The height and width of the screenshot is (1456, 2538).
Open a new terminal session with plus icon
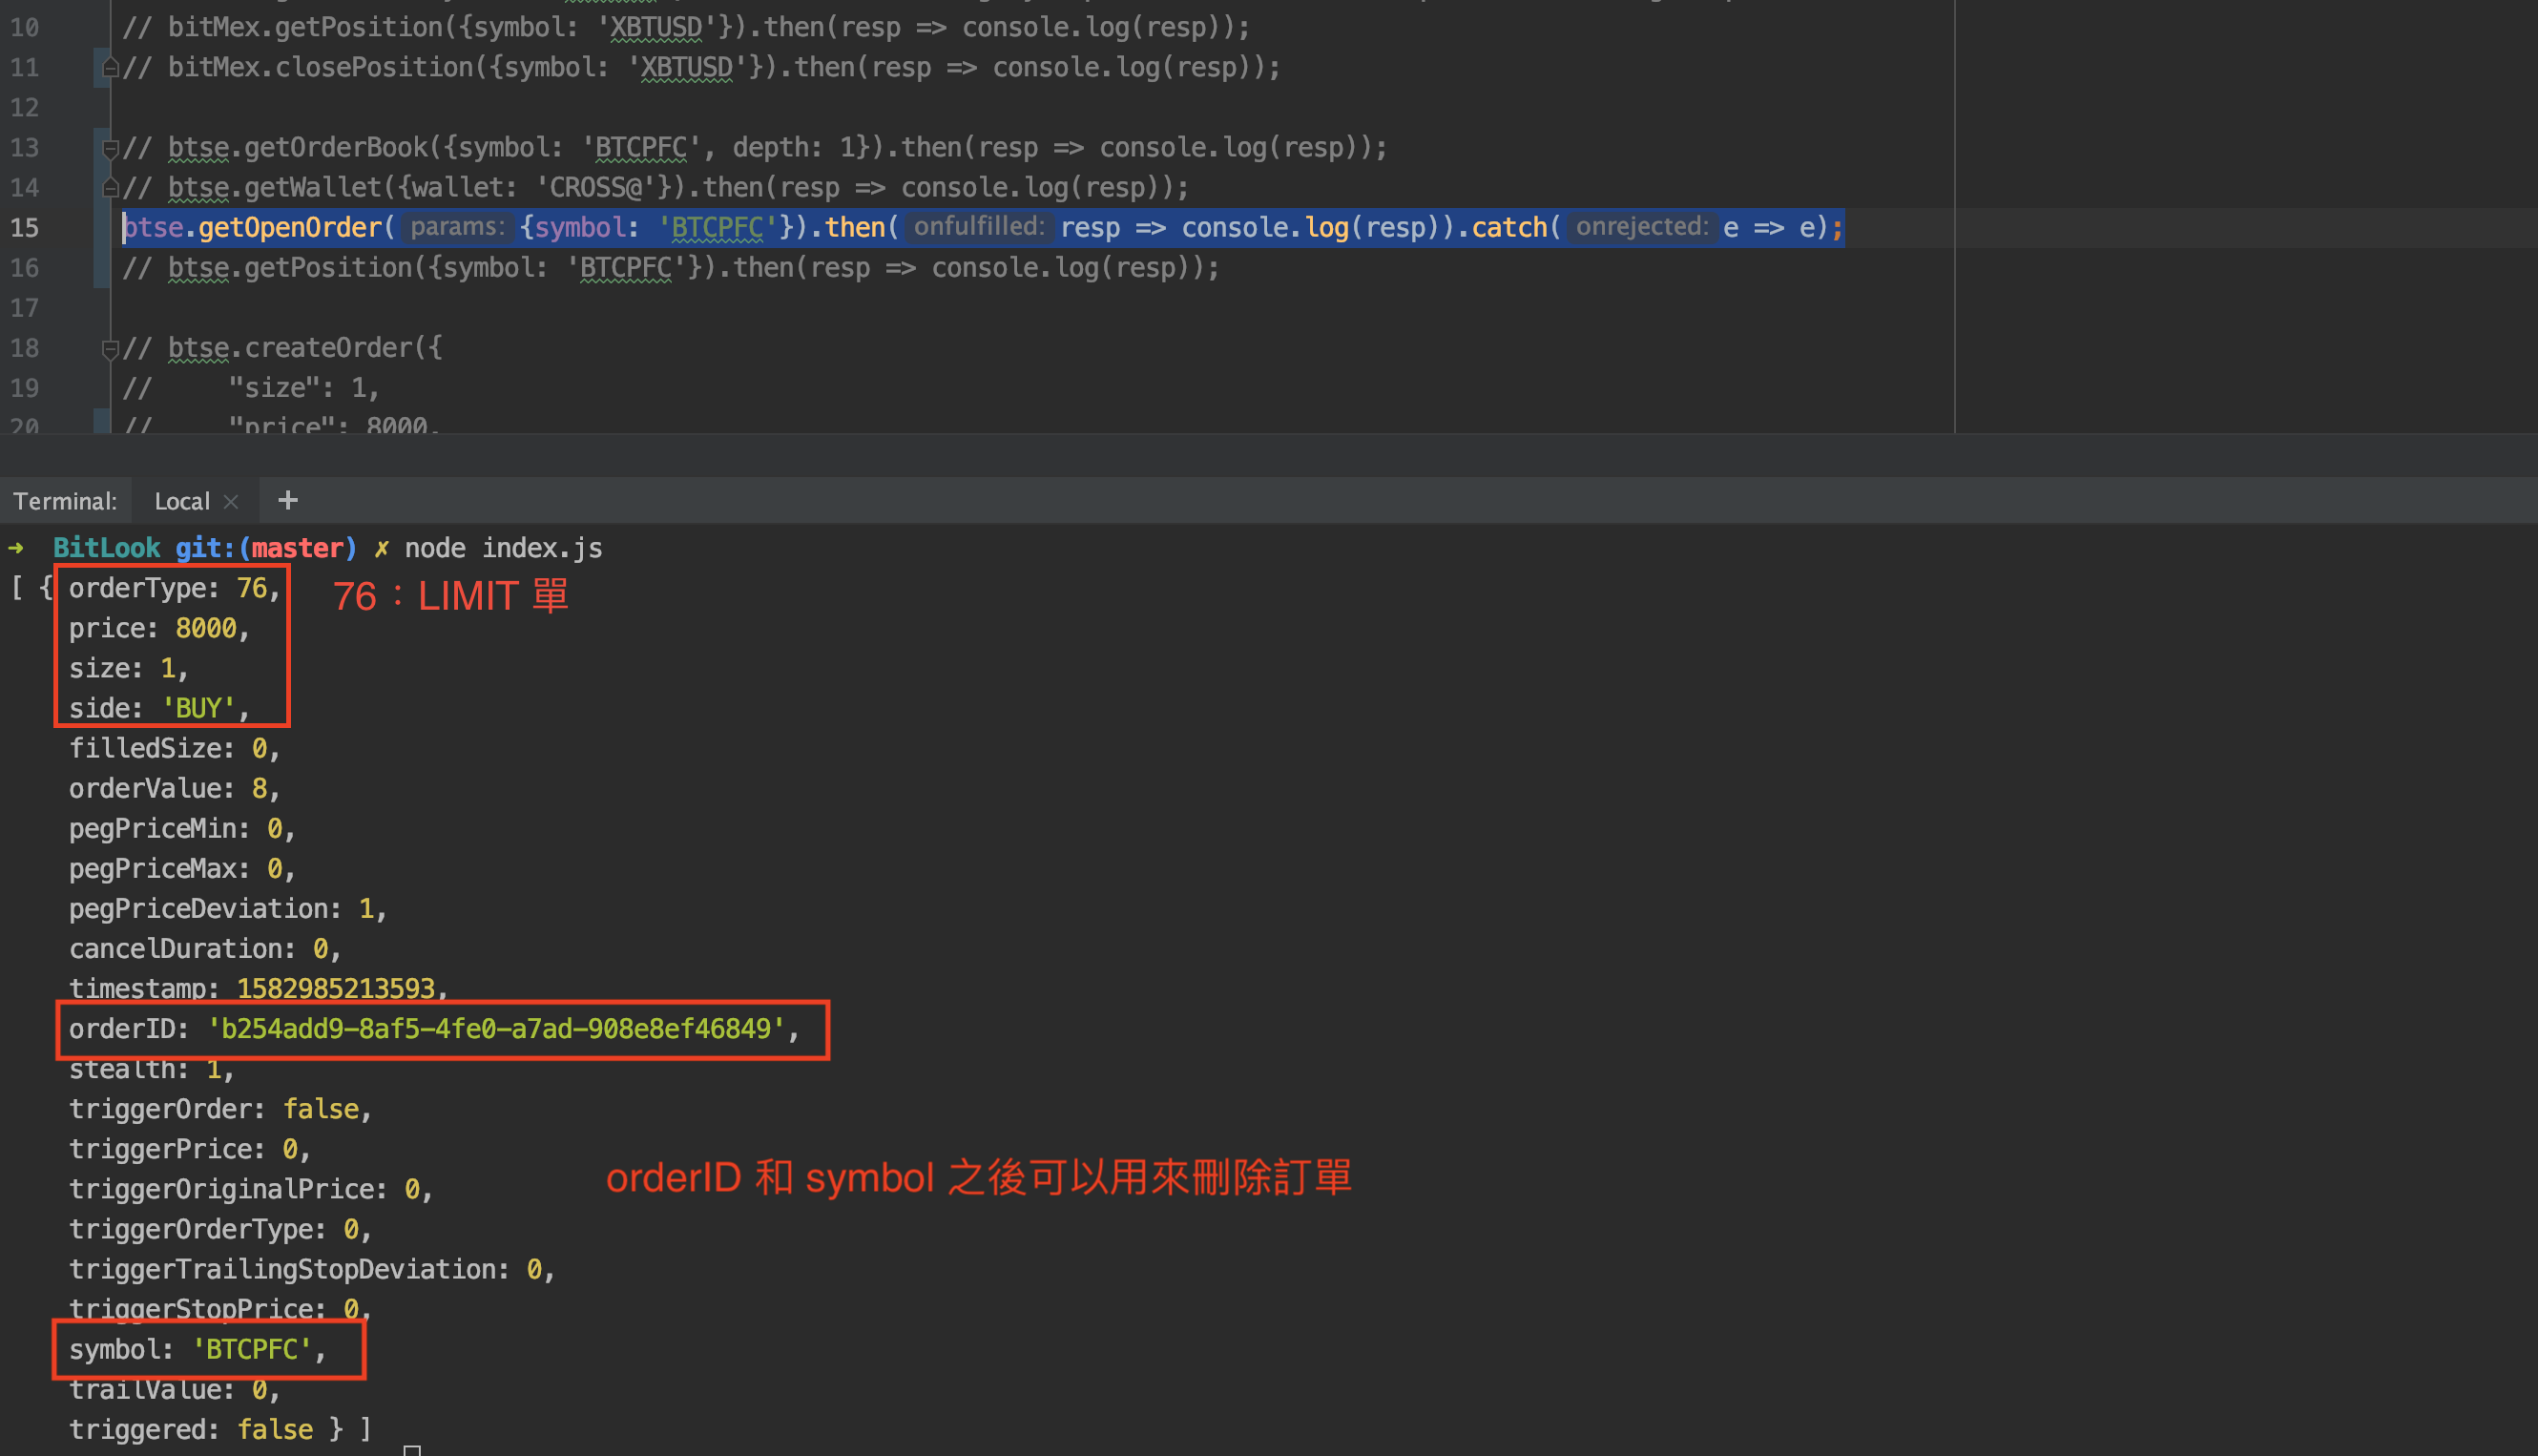pyautogui.click(x=288, y=500)
